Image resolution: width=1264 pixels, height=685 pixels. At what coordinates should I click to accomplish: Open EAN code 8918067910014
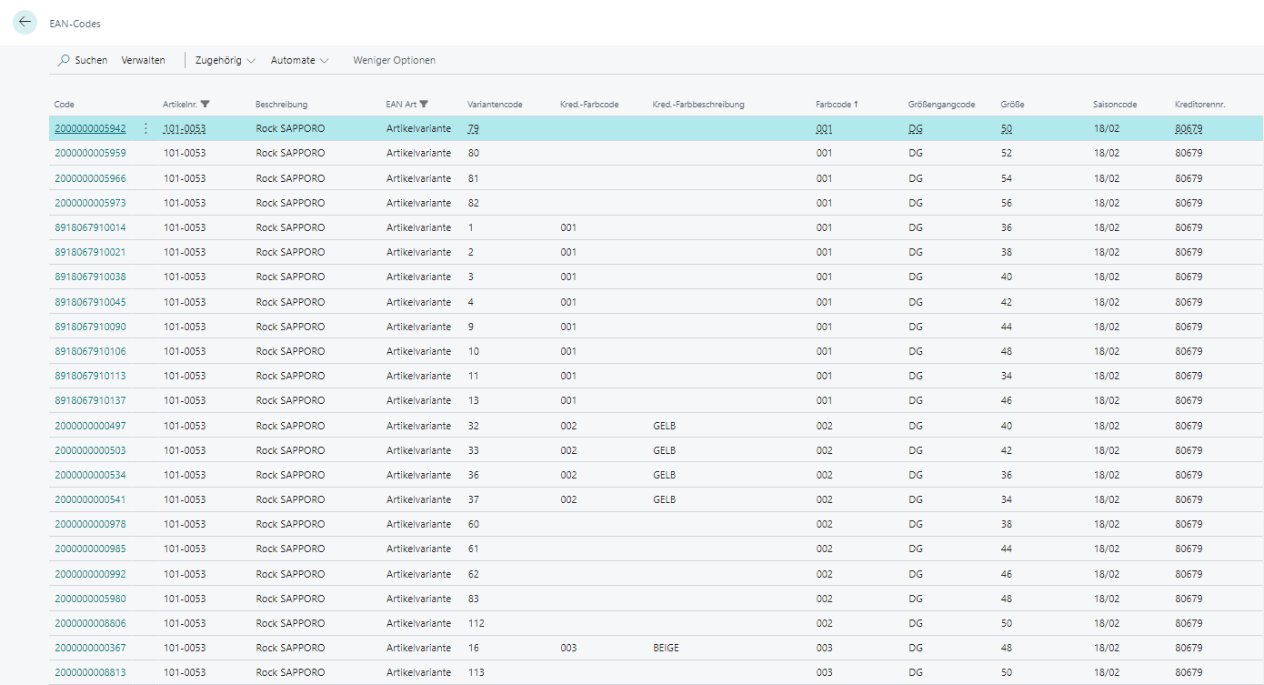tap(90, 228)
